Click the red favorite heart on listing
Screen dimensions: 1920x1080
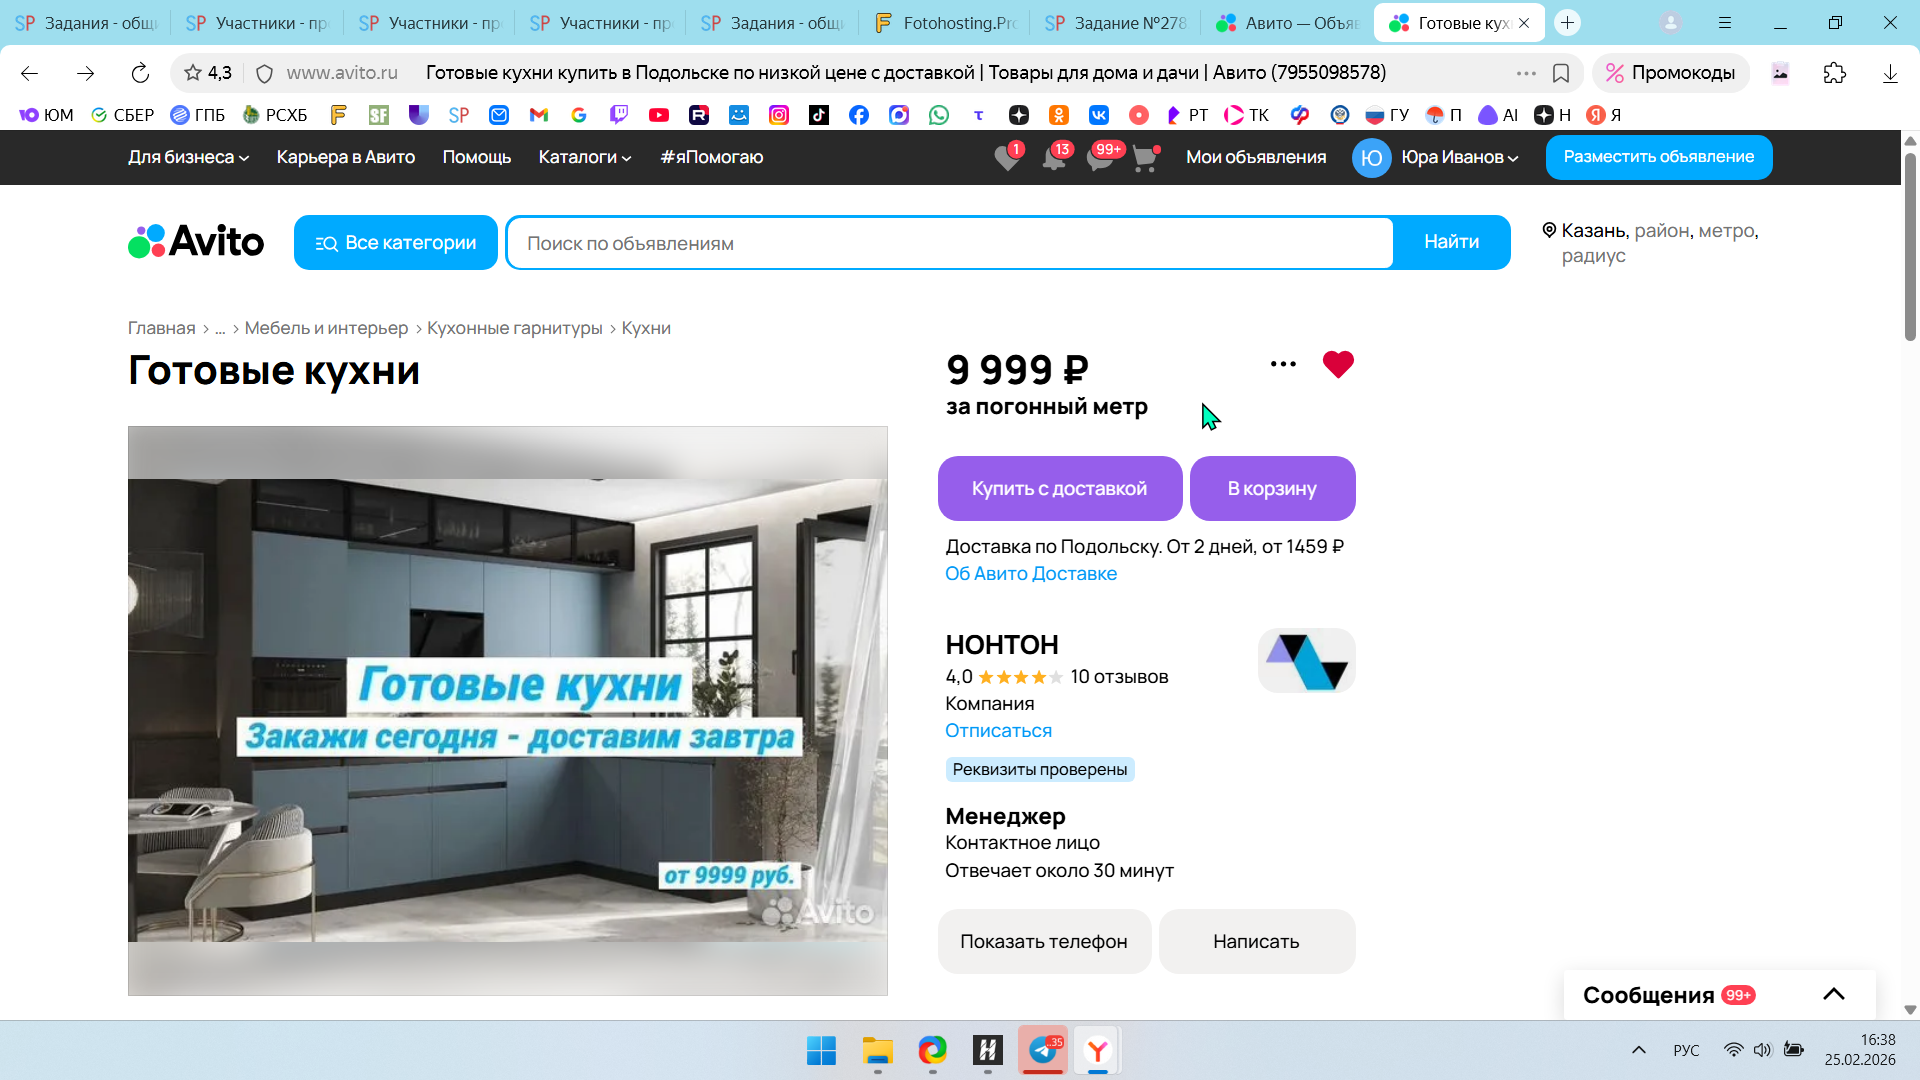[x=1337, y=364]
